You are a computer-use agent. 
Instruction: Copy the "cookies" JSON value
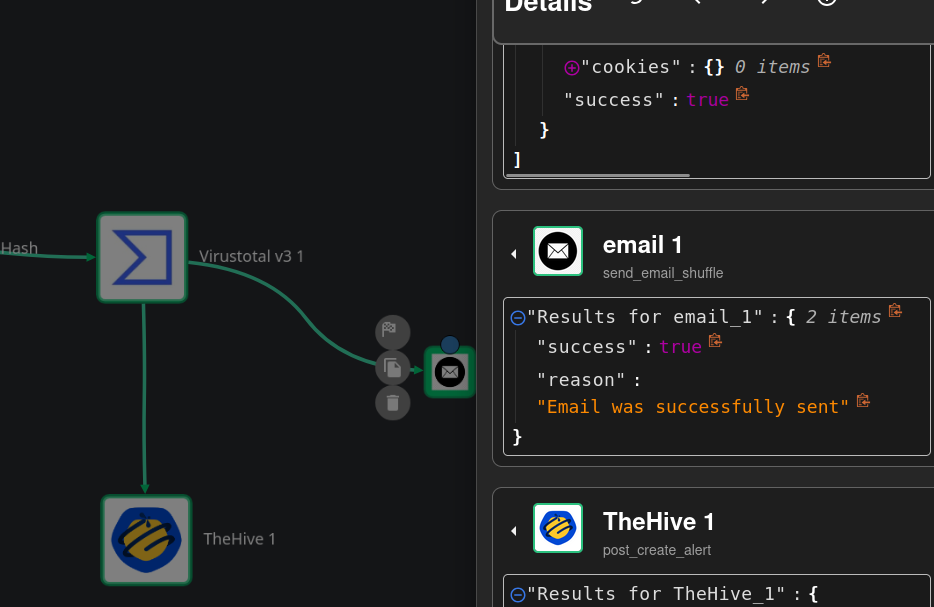tap(824, 61)
